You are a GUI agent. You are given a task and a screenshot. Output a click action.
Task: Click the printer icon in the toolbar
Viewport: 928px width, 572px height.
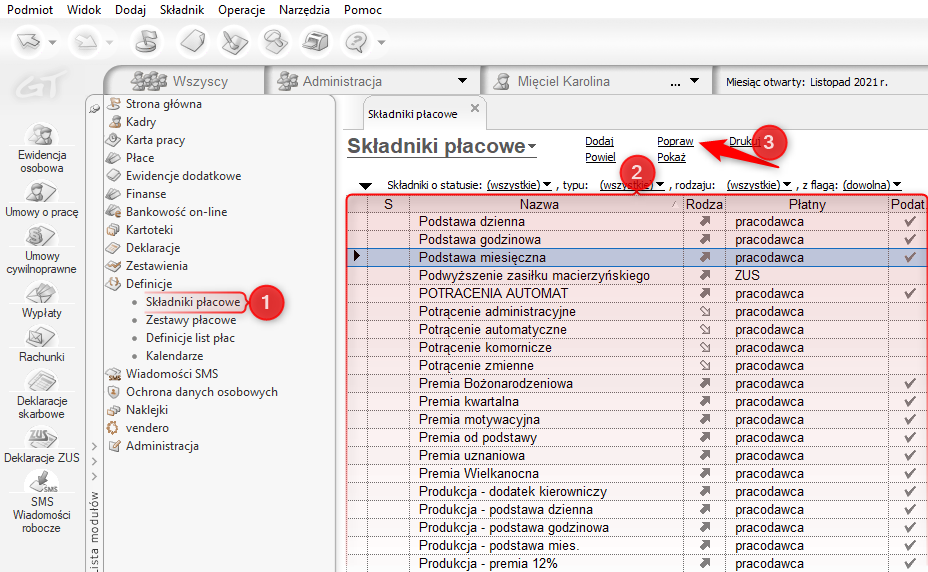315,41
